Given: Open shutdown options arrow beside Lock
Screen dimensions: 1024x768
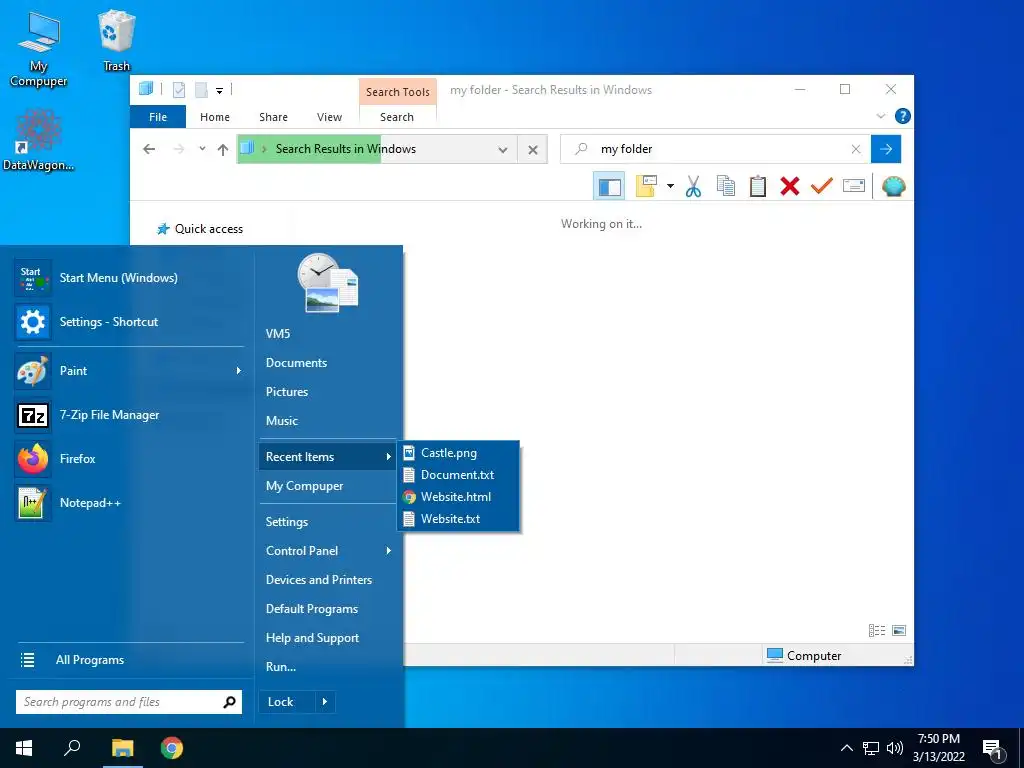Looking at the screenshot, I should 325,702.
